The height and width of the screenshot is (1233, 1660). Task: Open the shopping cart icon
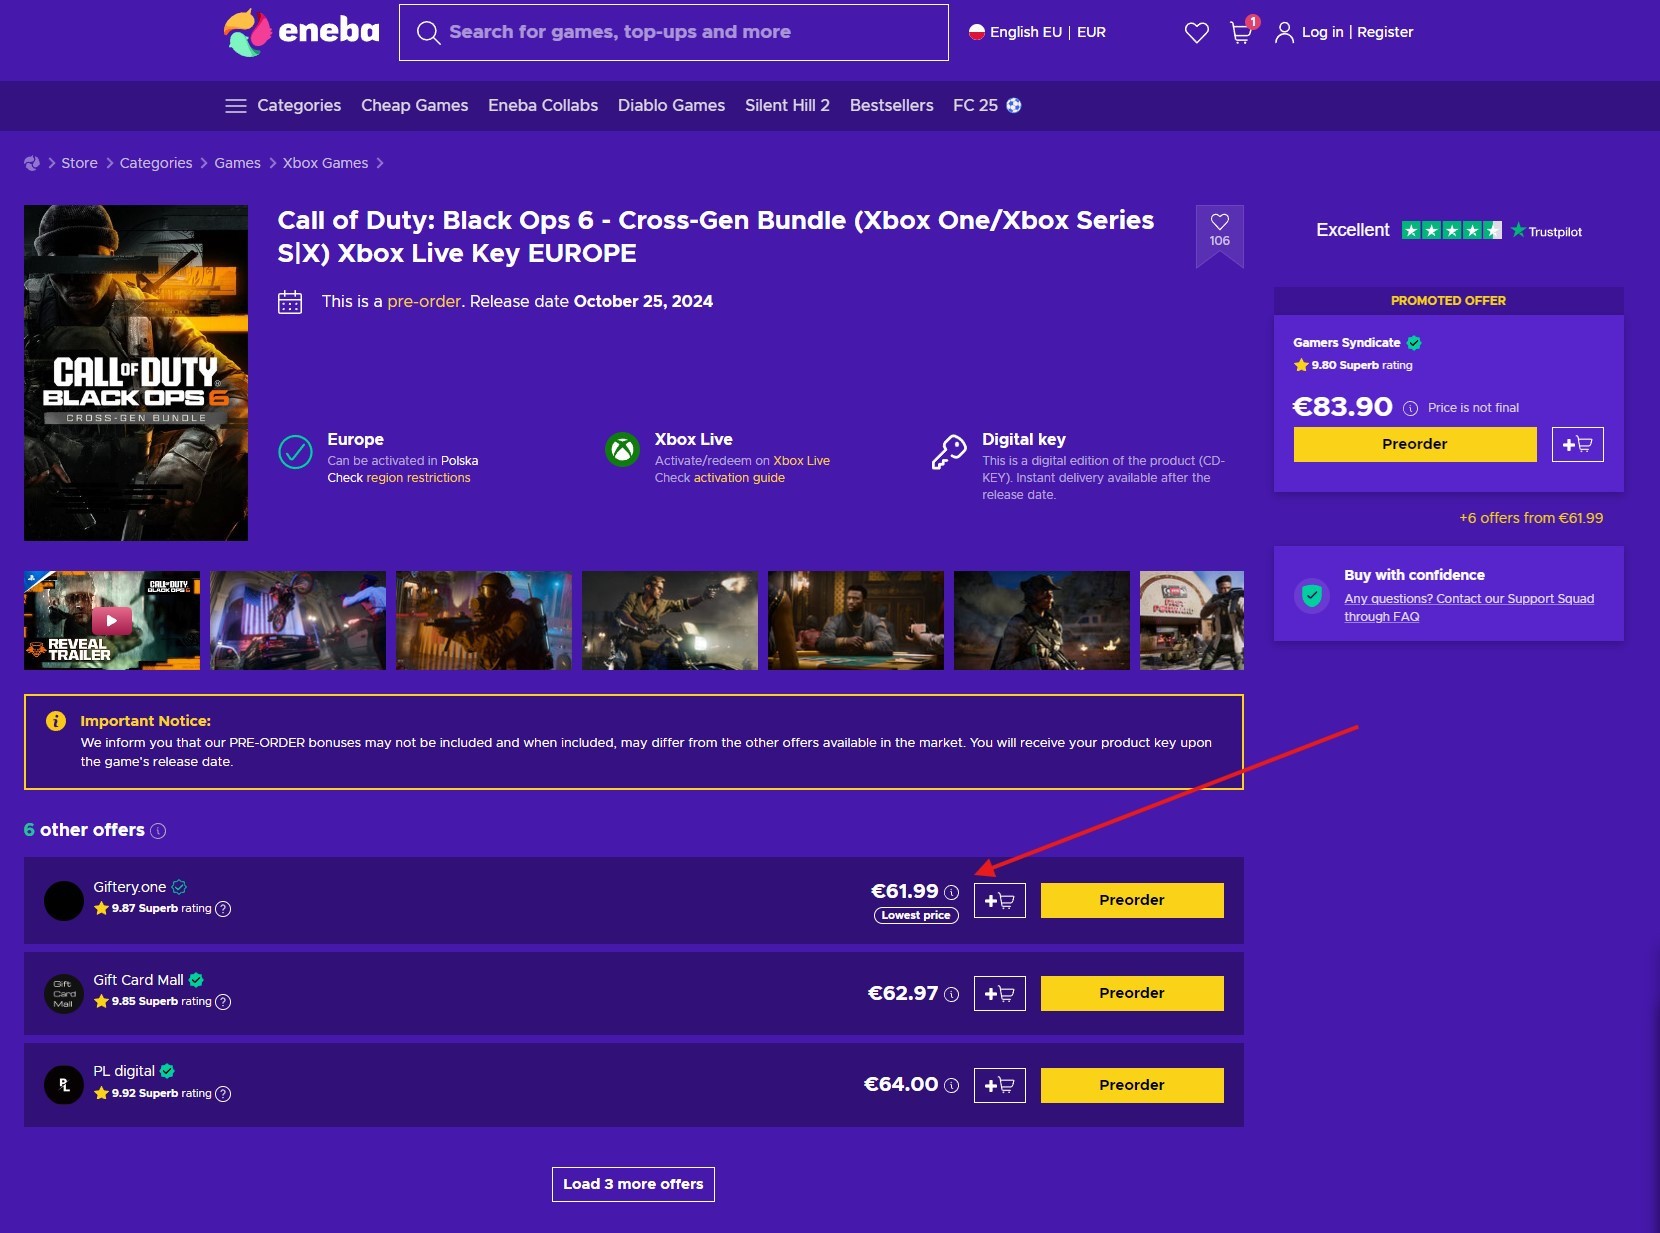[x=1241, y=33]
